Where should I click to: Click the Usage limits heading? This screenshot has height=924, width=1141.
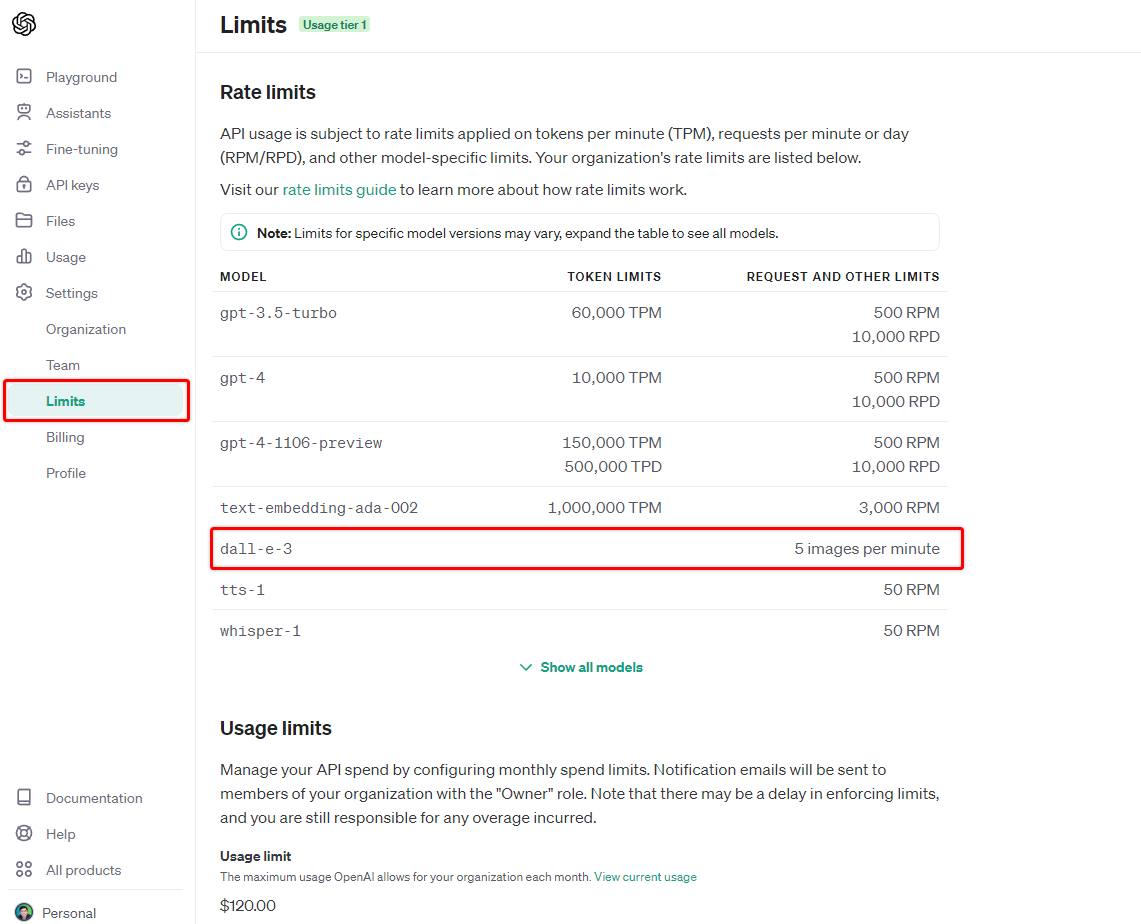(x=276, y=728)
